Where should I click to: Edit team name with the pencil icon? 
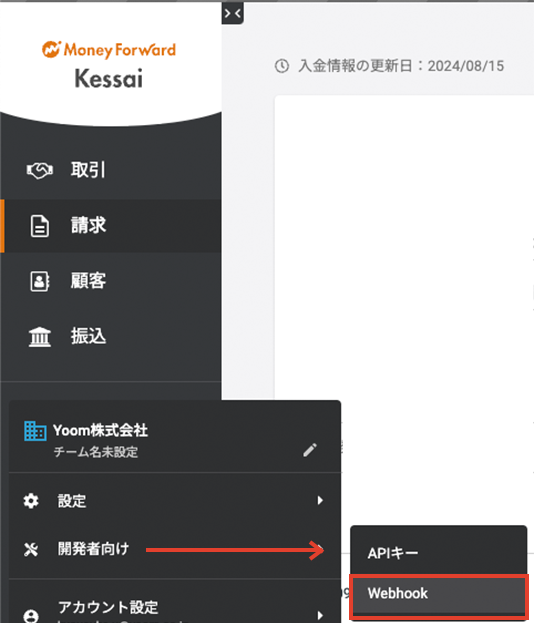pos(310,450)
